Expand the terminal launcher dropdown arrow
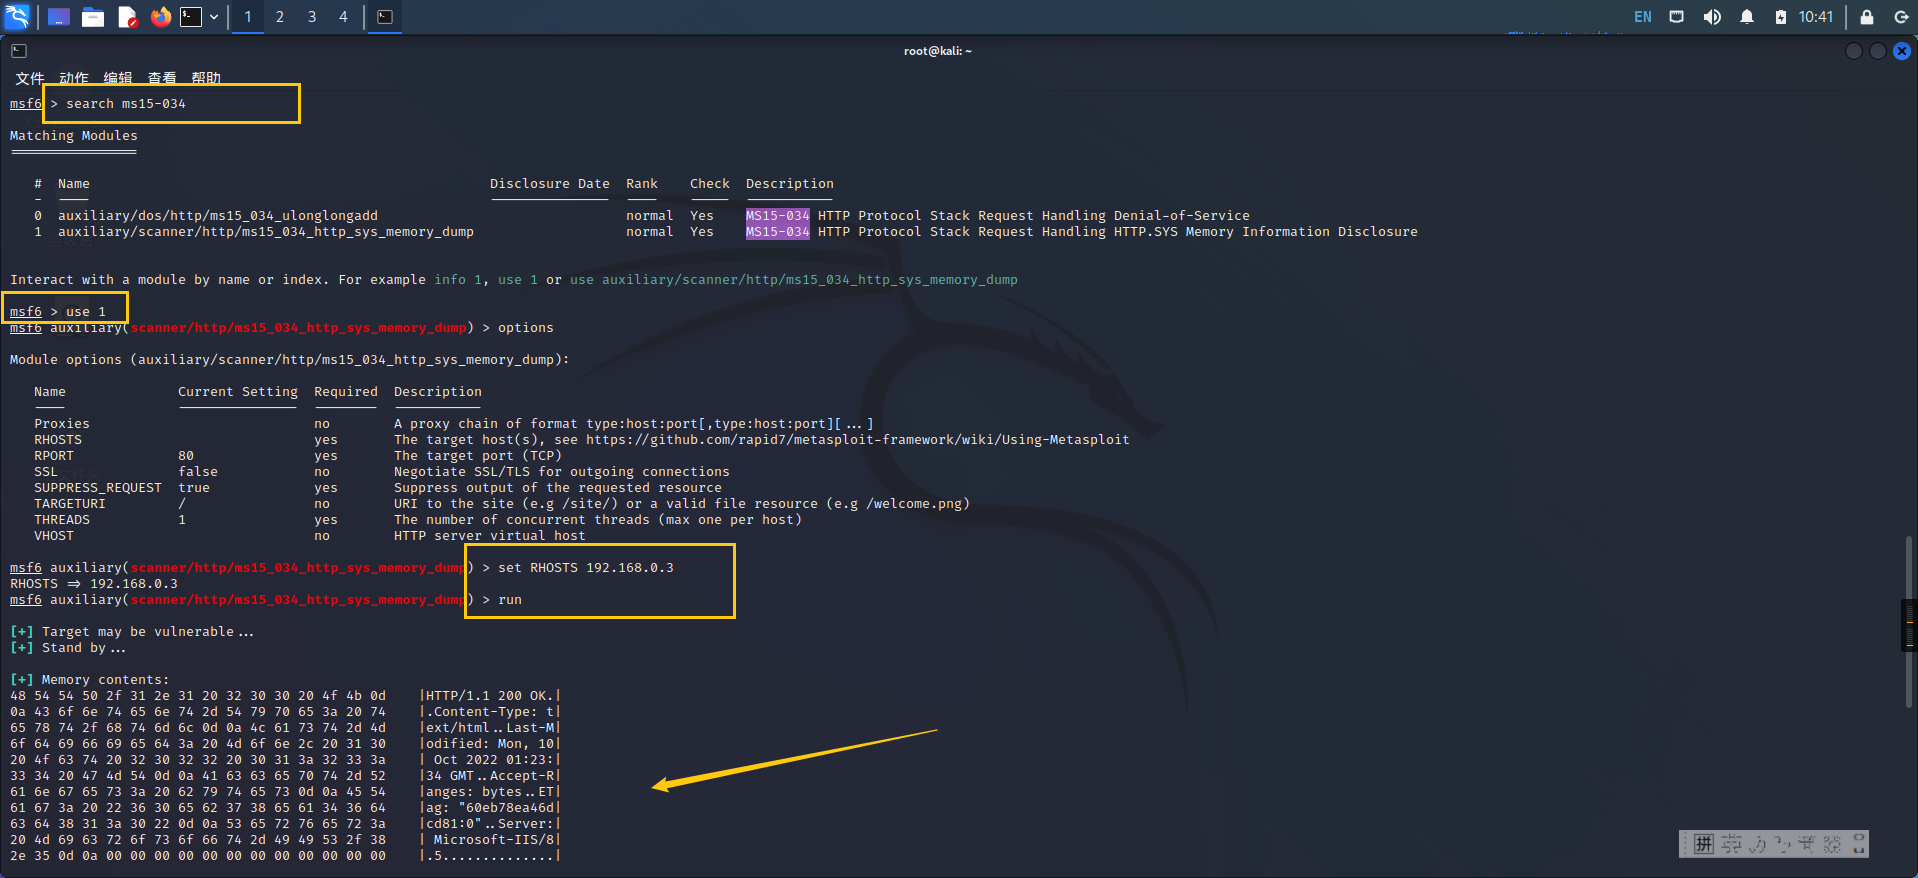 pyautogui.click(x=214, y=17)
